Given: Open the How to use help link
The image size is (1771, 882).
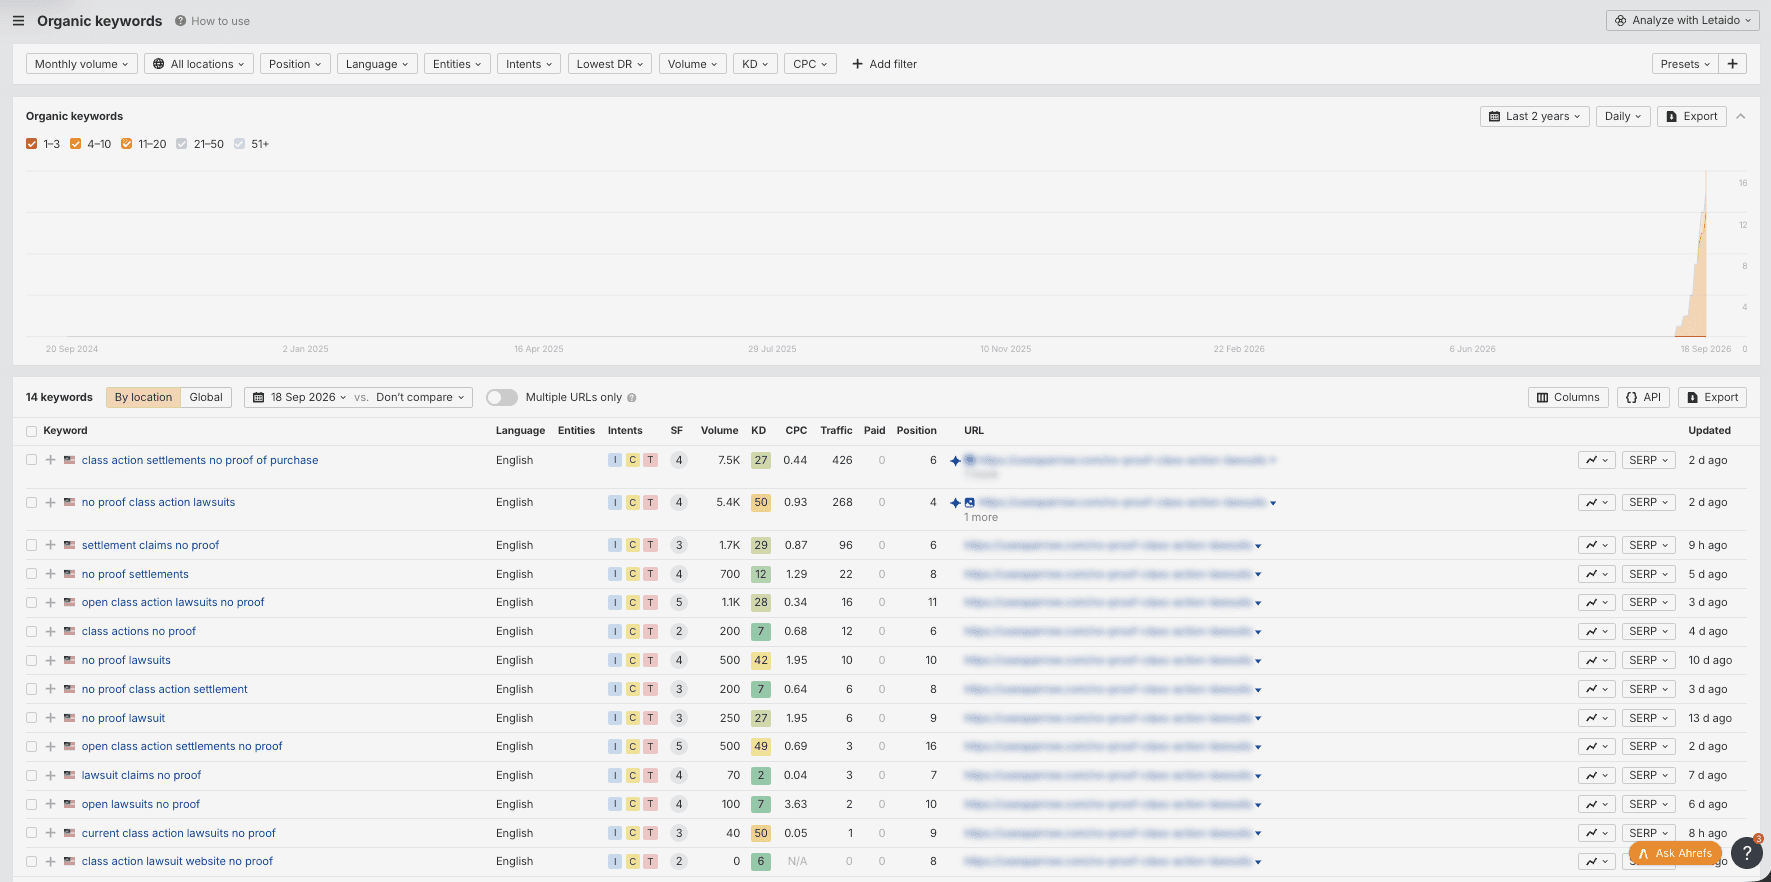Looking at the screenshot, I should [x=212, y=21].
